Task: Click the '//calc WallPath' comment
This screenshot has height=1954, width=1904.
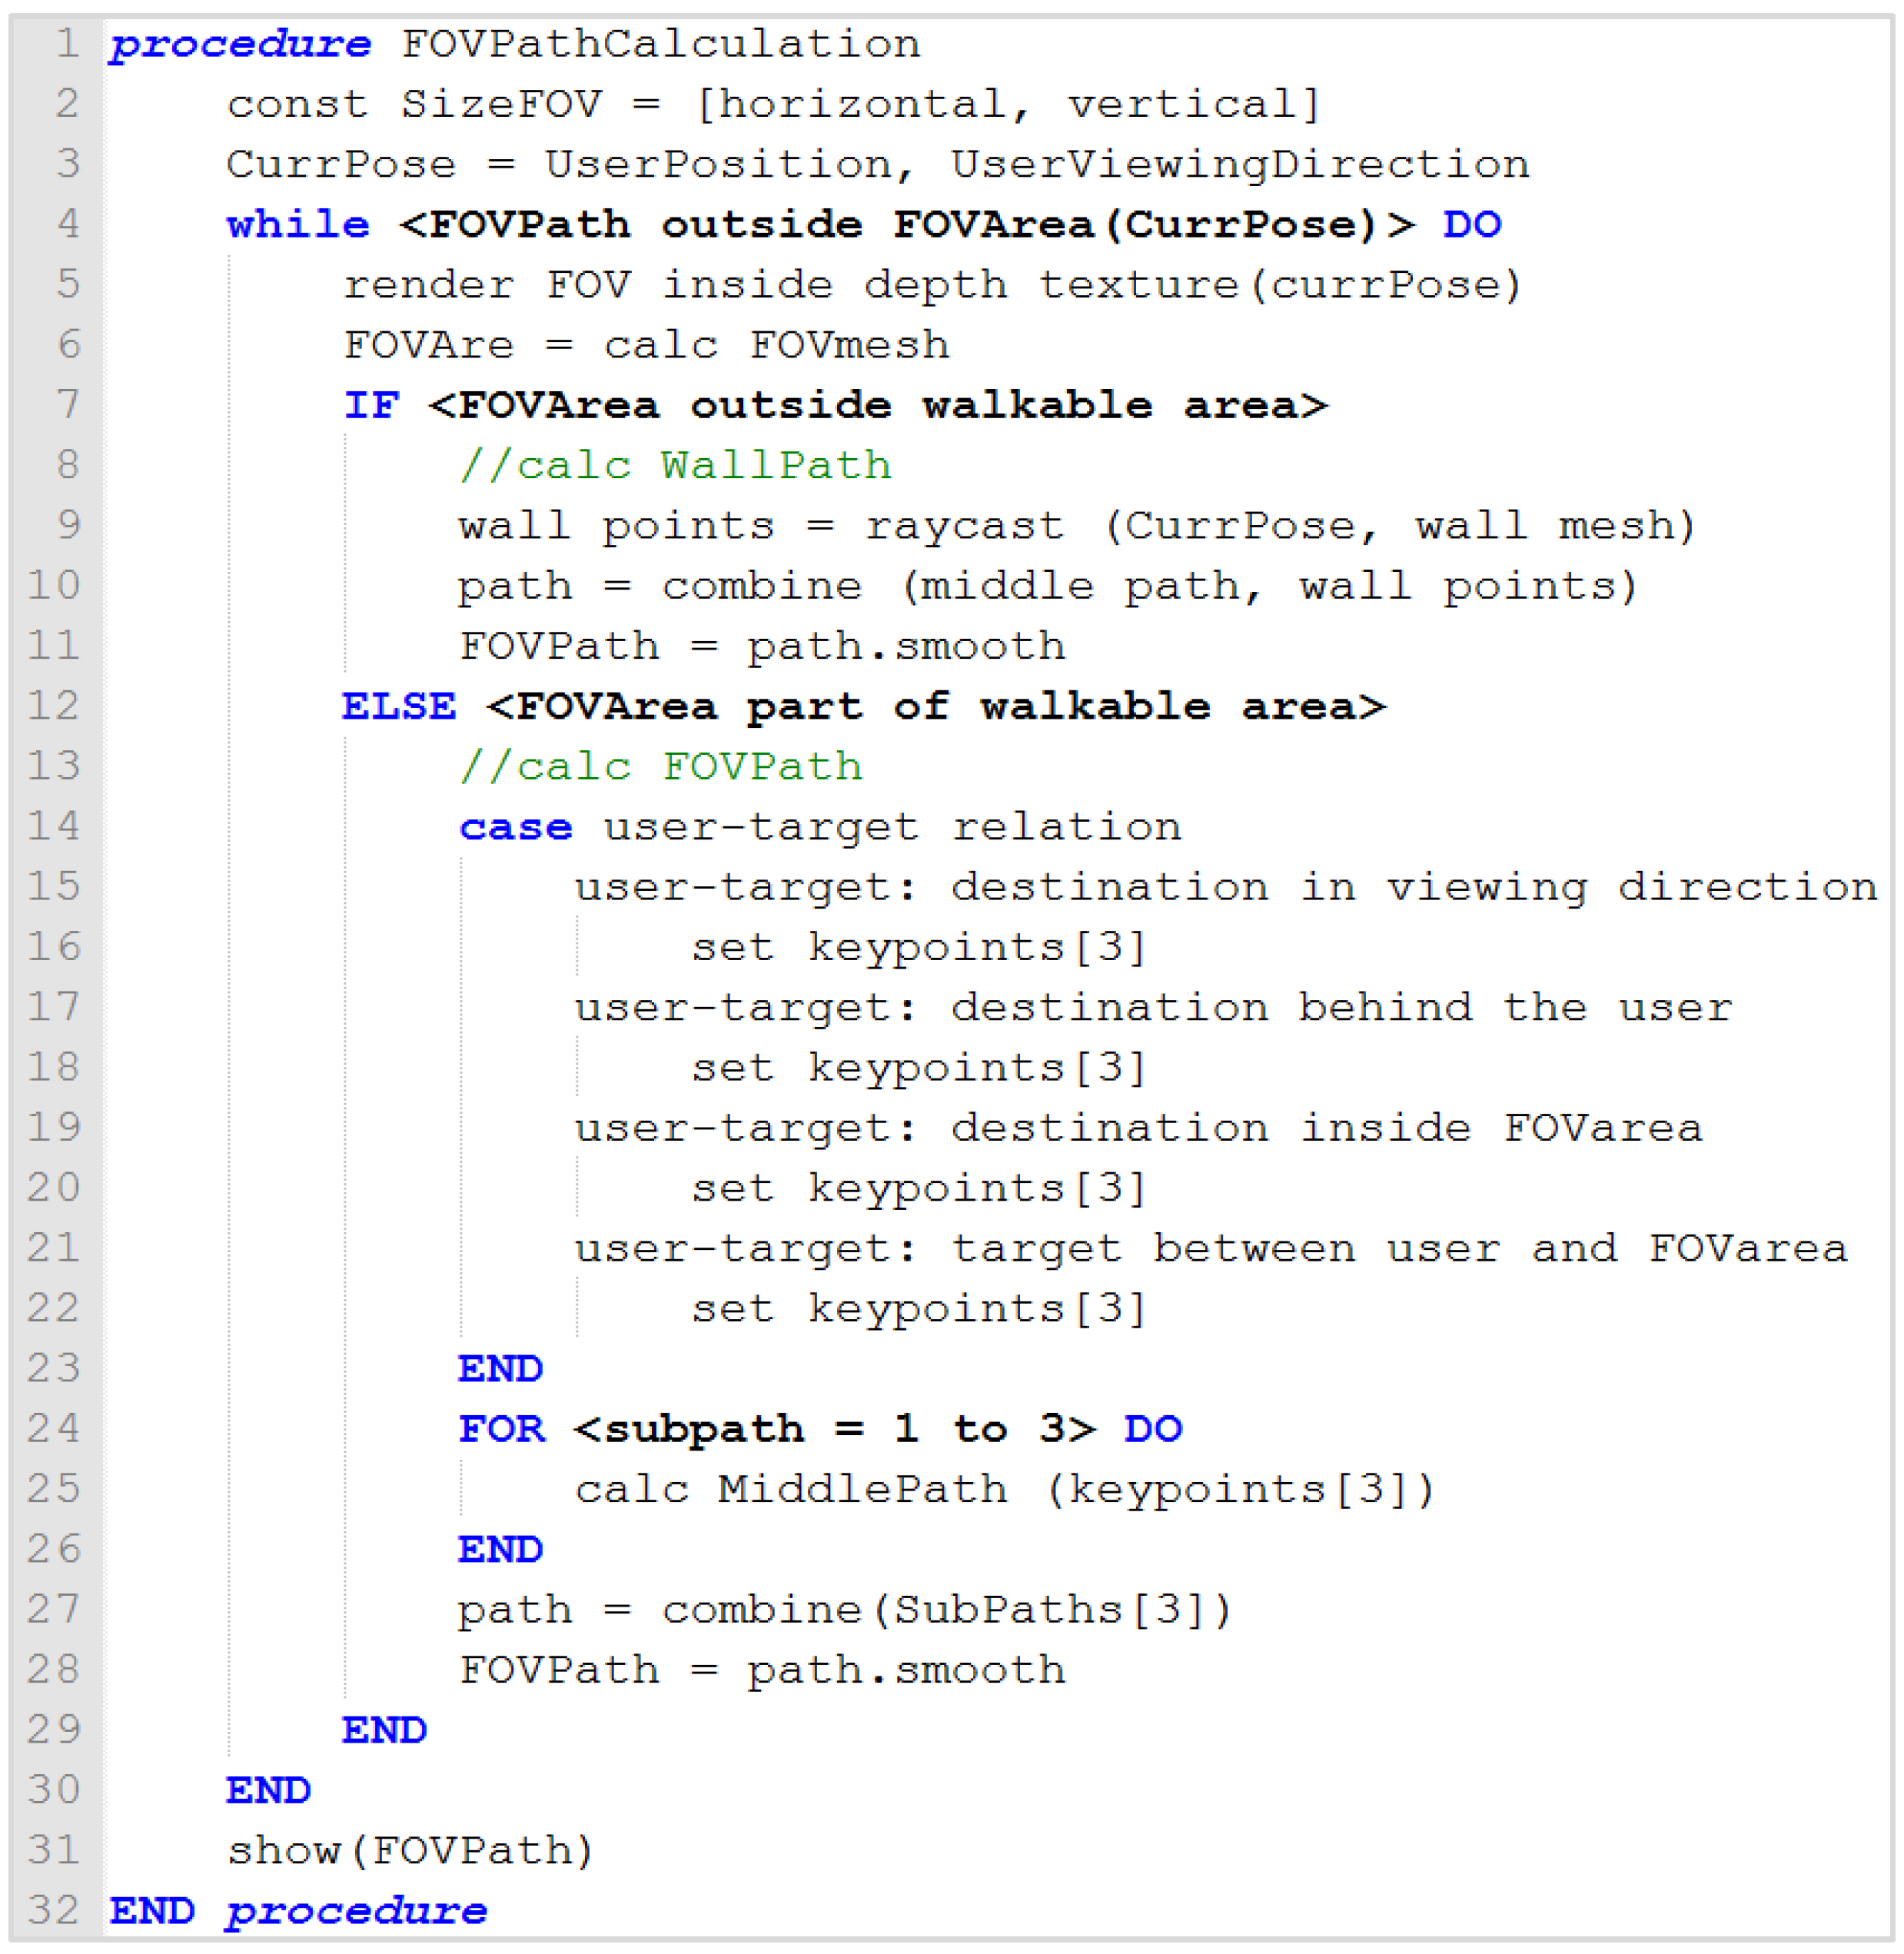Action: click(x=675, y=466)
